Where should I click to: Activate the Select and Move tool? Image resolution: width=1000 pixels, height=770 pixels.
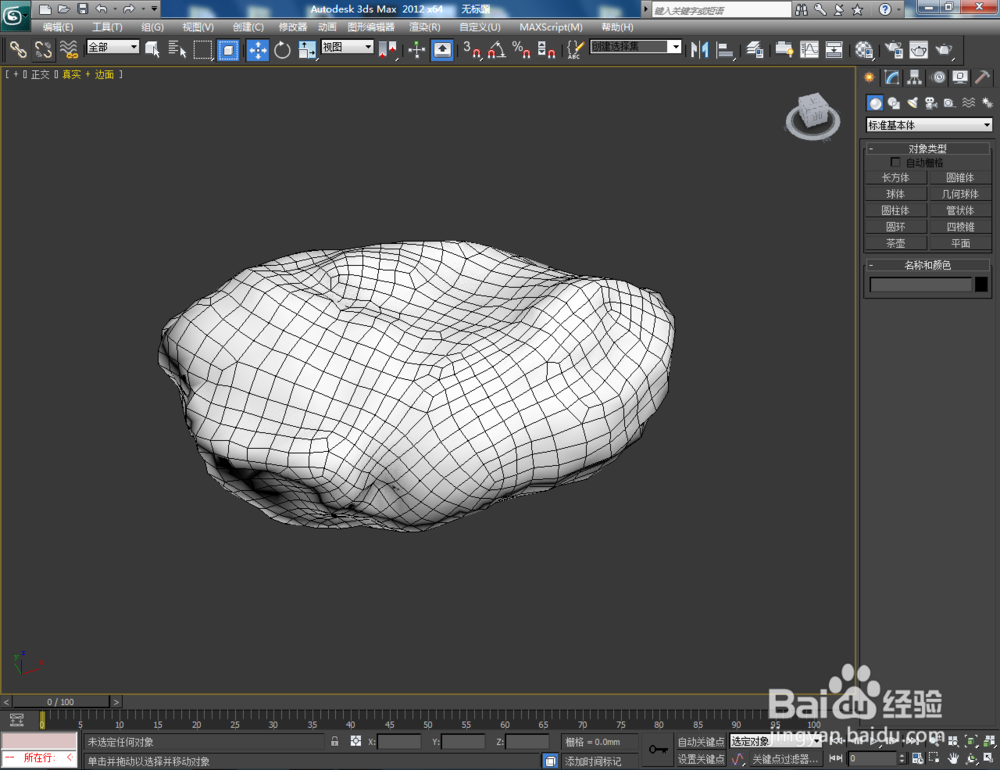(x=258, y=48)
